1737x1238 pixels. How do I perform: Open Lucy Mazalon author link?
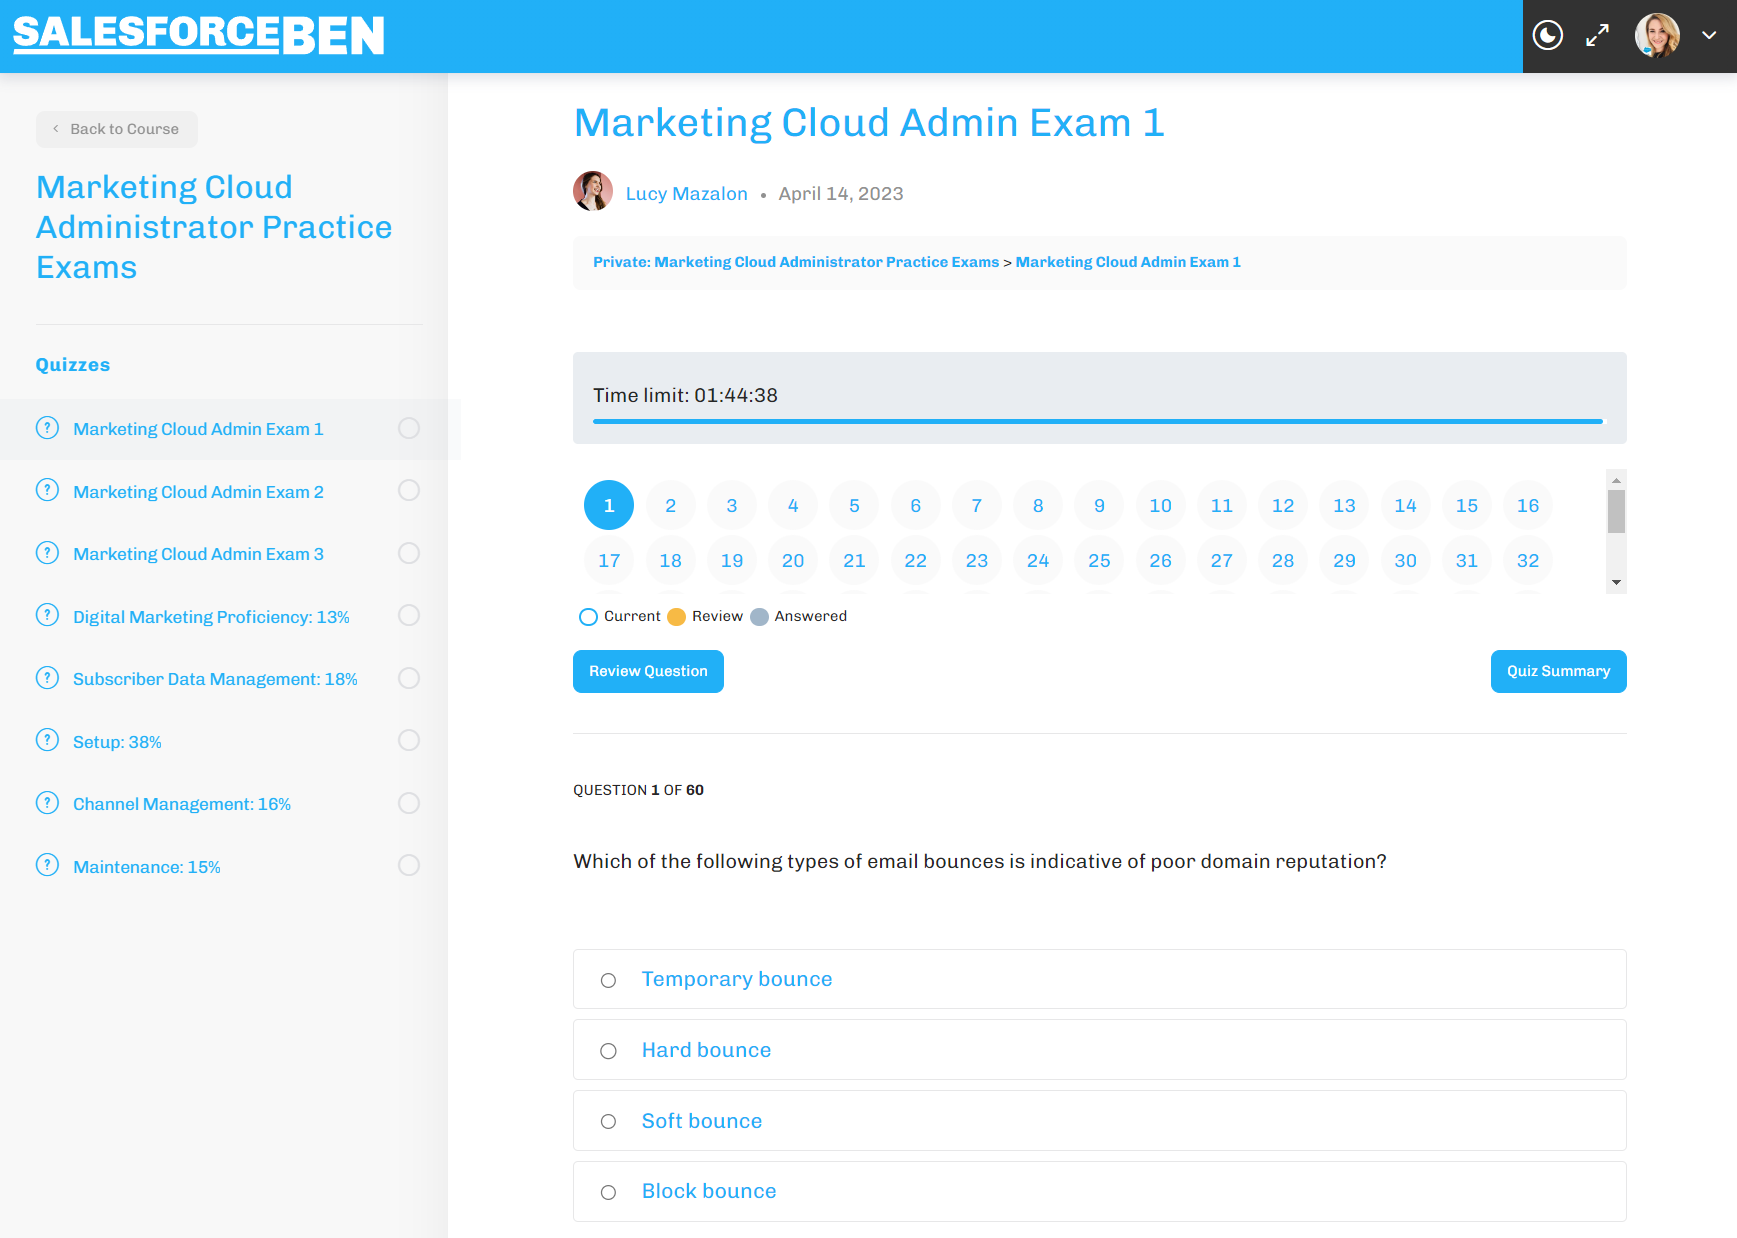point(687,194)
